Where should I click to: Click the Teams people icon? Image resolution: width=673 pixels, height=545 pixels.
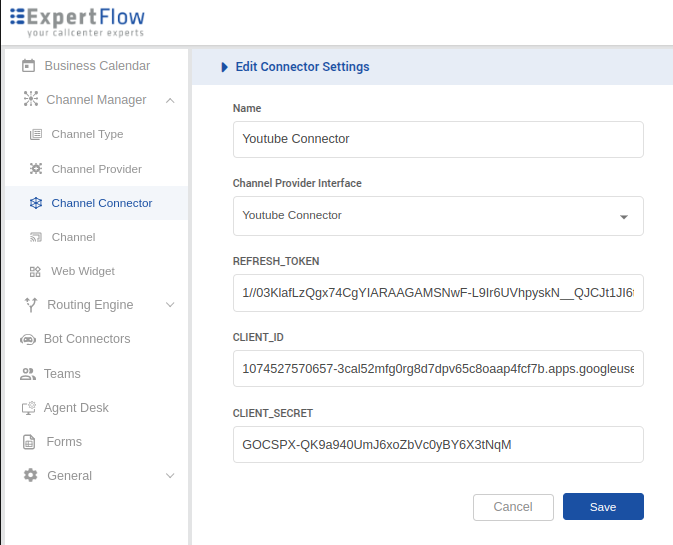[x=28, y=374]
